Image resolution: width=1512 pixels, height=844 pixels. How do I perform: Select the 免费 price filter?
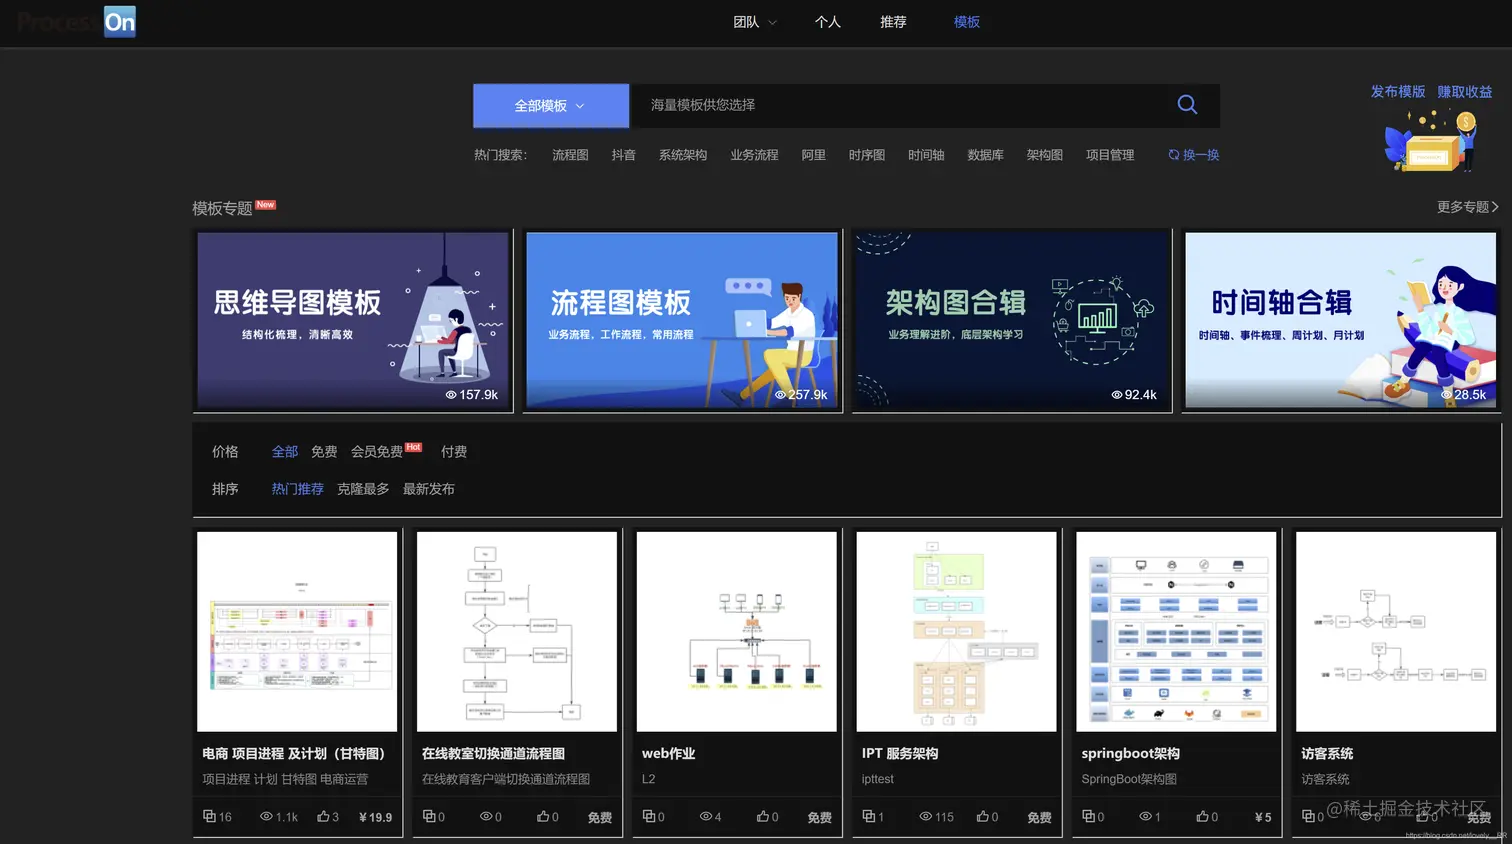point(324,451)
